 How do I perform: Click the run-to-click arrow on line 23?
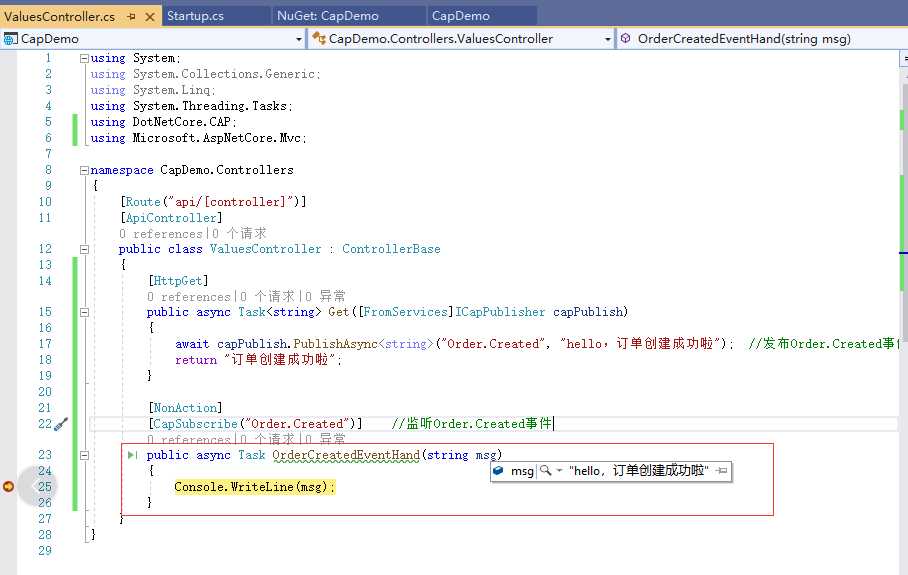pyautogui.click(x=133, y=455)
